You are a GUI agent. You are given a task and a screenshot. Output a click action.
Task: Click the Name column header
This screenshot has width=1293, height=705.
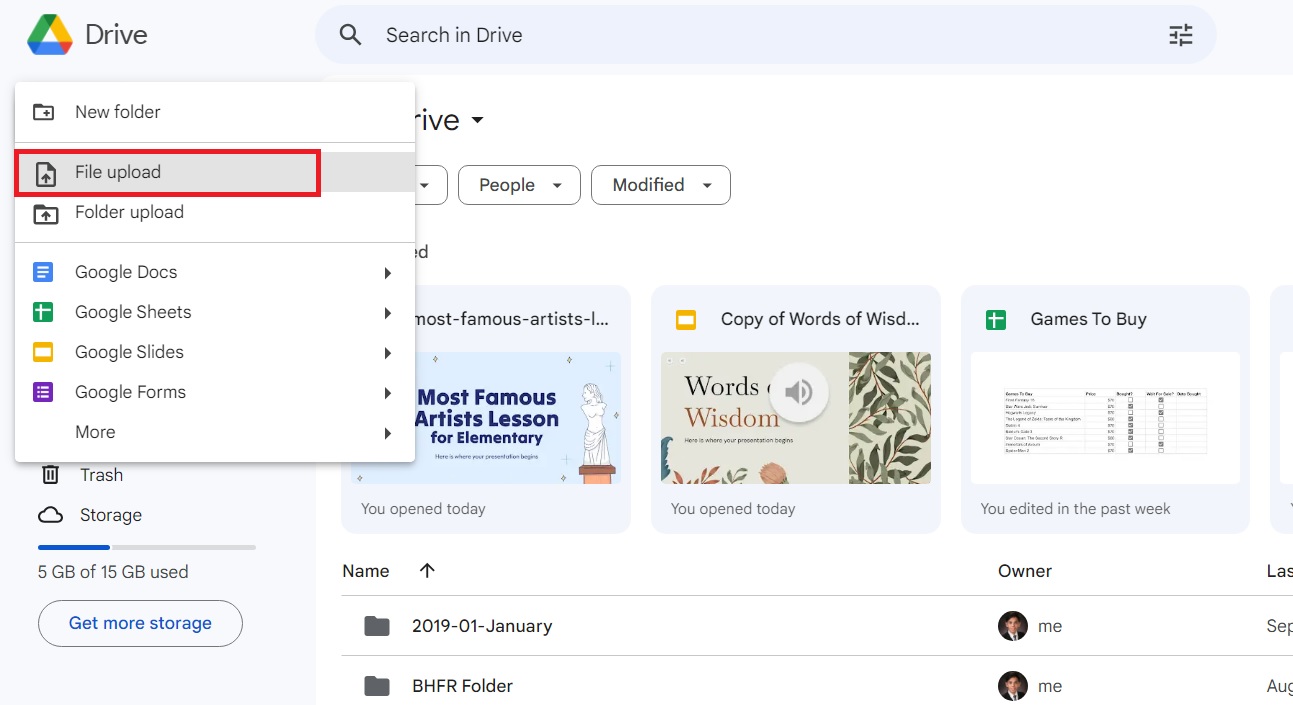365,571
